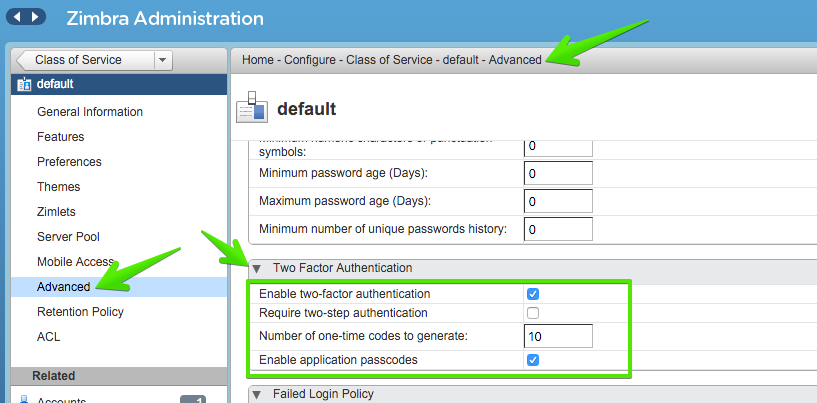This screenshot has height=403, width=817.
Task: Open the Mobile Access section
Action: pyautogui.click(x=76, y=262)
